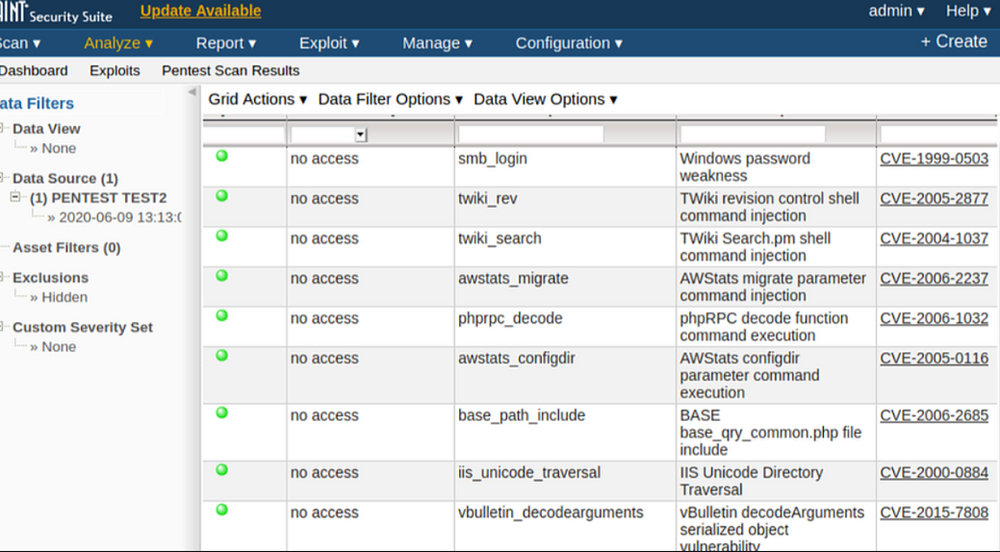Open CVE-2005-0116 link
This screenshot has width=1000, height=552.
coord(934,358)
